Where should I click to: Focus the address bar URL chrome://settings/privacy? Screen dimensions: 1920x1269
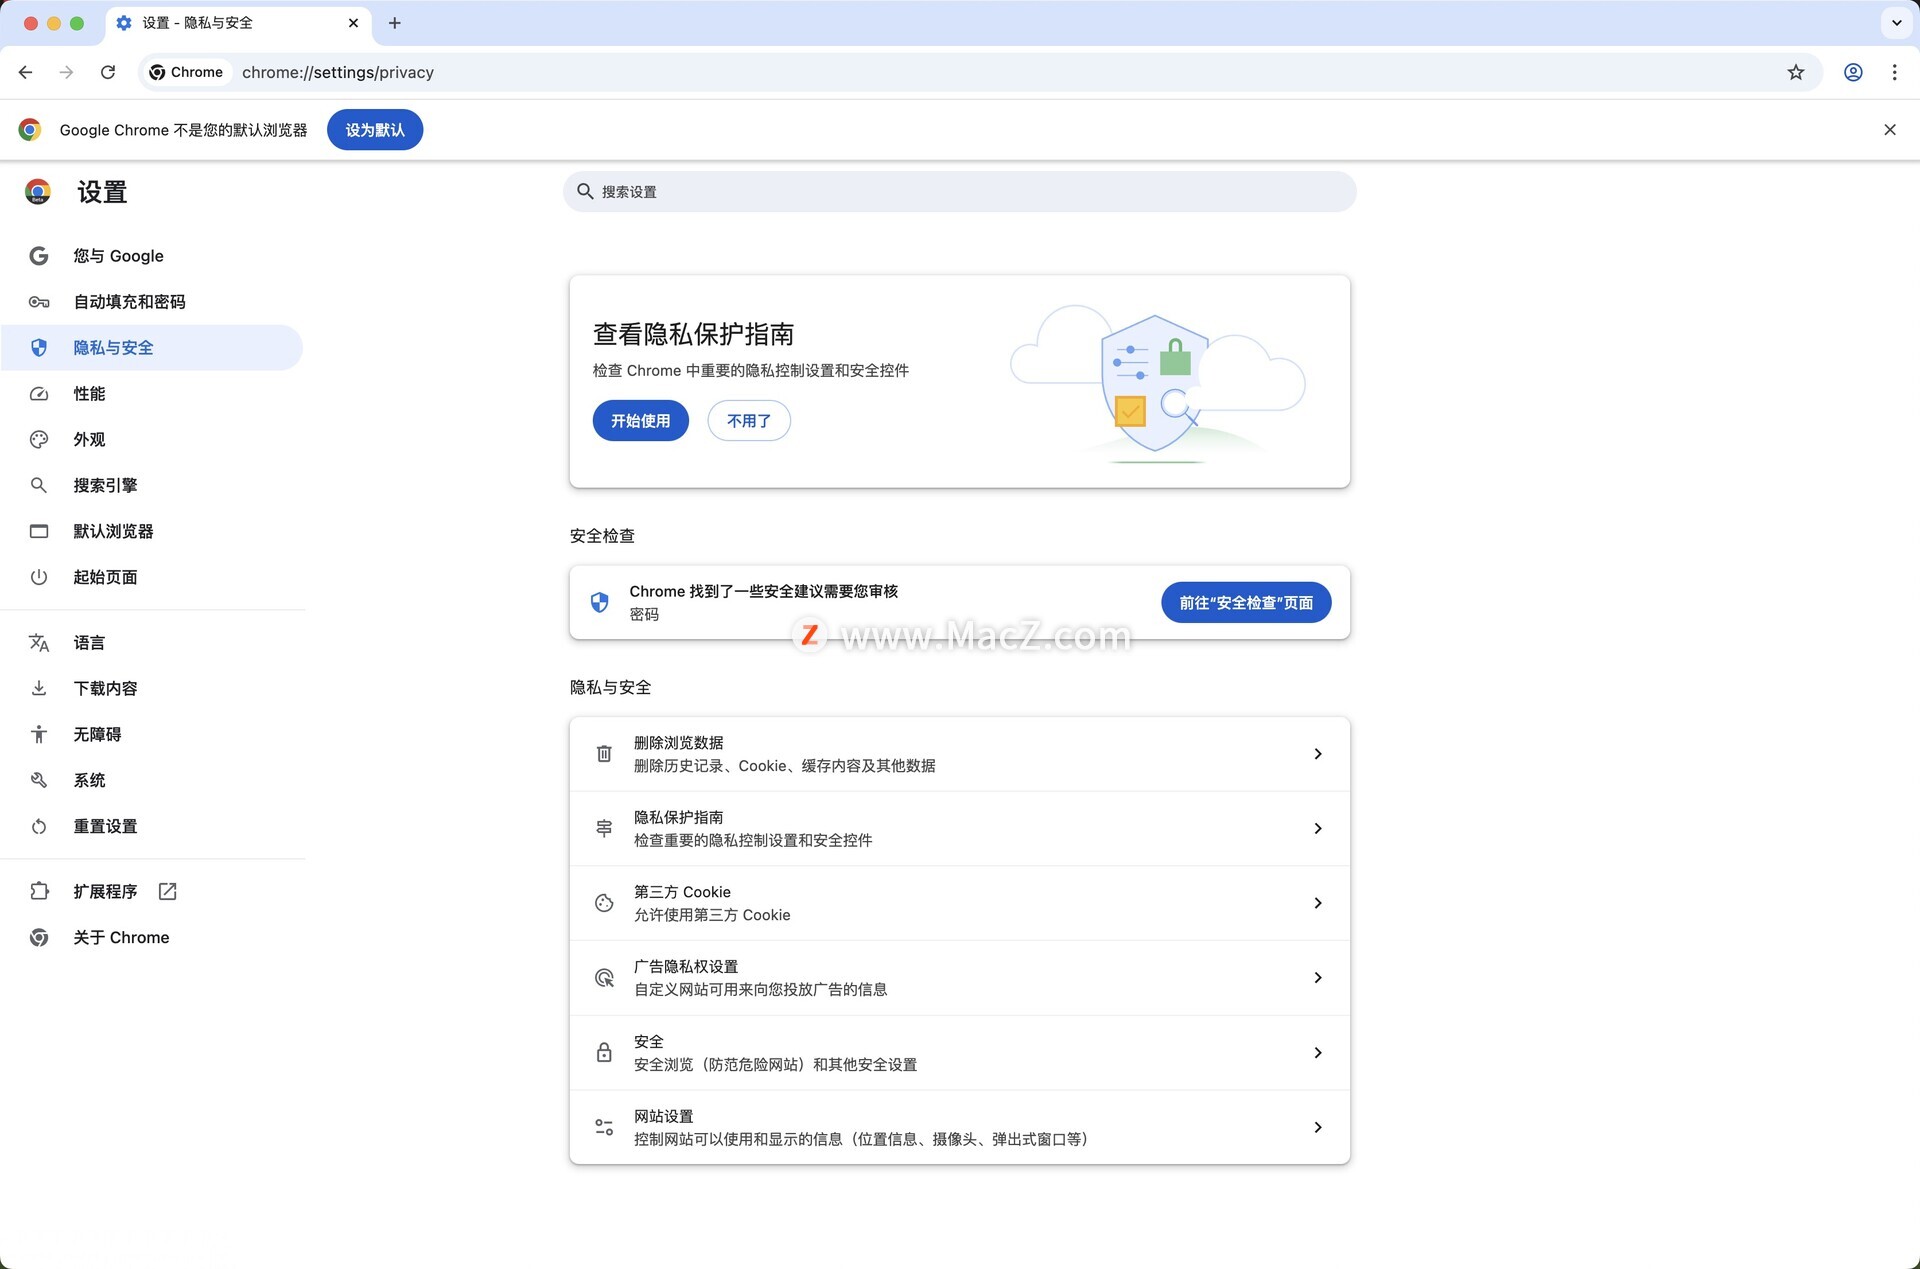tap(338, 72)
